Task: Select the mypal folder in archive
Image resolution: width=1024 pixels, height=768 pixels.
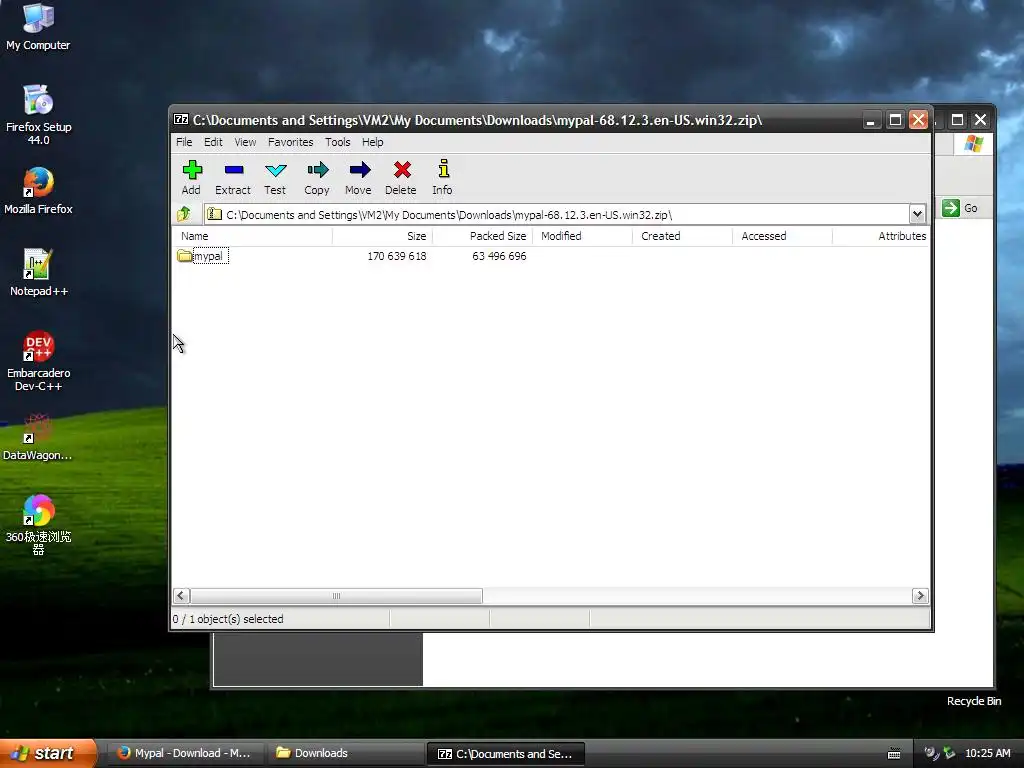Action: pos(202,256)
